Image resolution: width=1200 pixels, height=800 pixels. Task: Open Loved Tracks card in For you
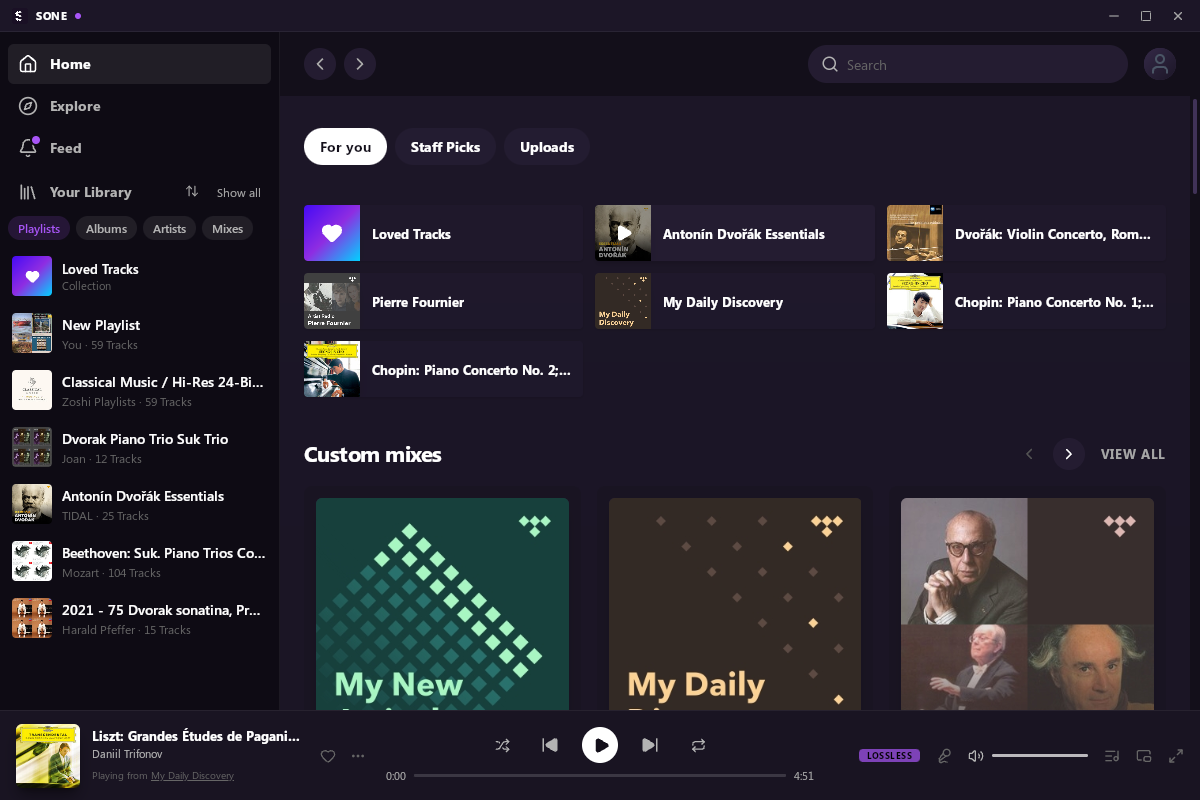[x=443, y=234]
